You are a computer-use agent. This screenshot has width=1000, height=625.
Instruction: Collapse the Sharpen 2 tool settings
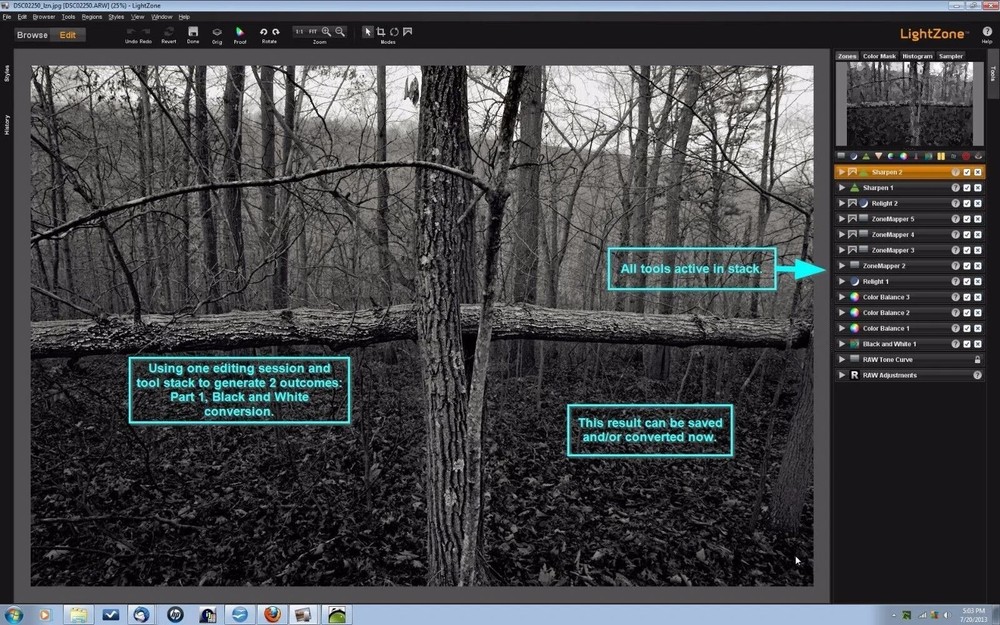pyautogui.click(x=841, y=171)
